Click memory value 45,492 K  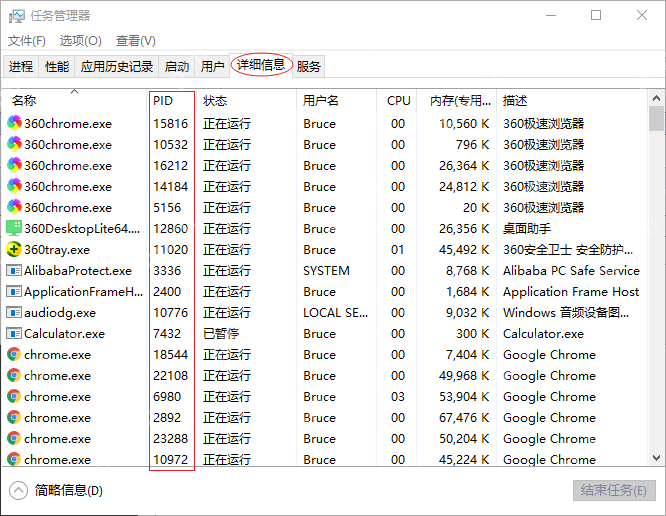pos(464,250)
